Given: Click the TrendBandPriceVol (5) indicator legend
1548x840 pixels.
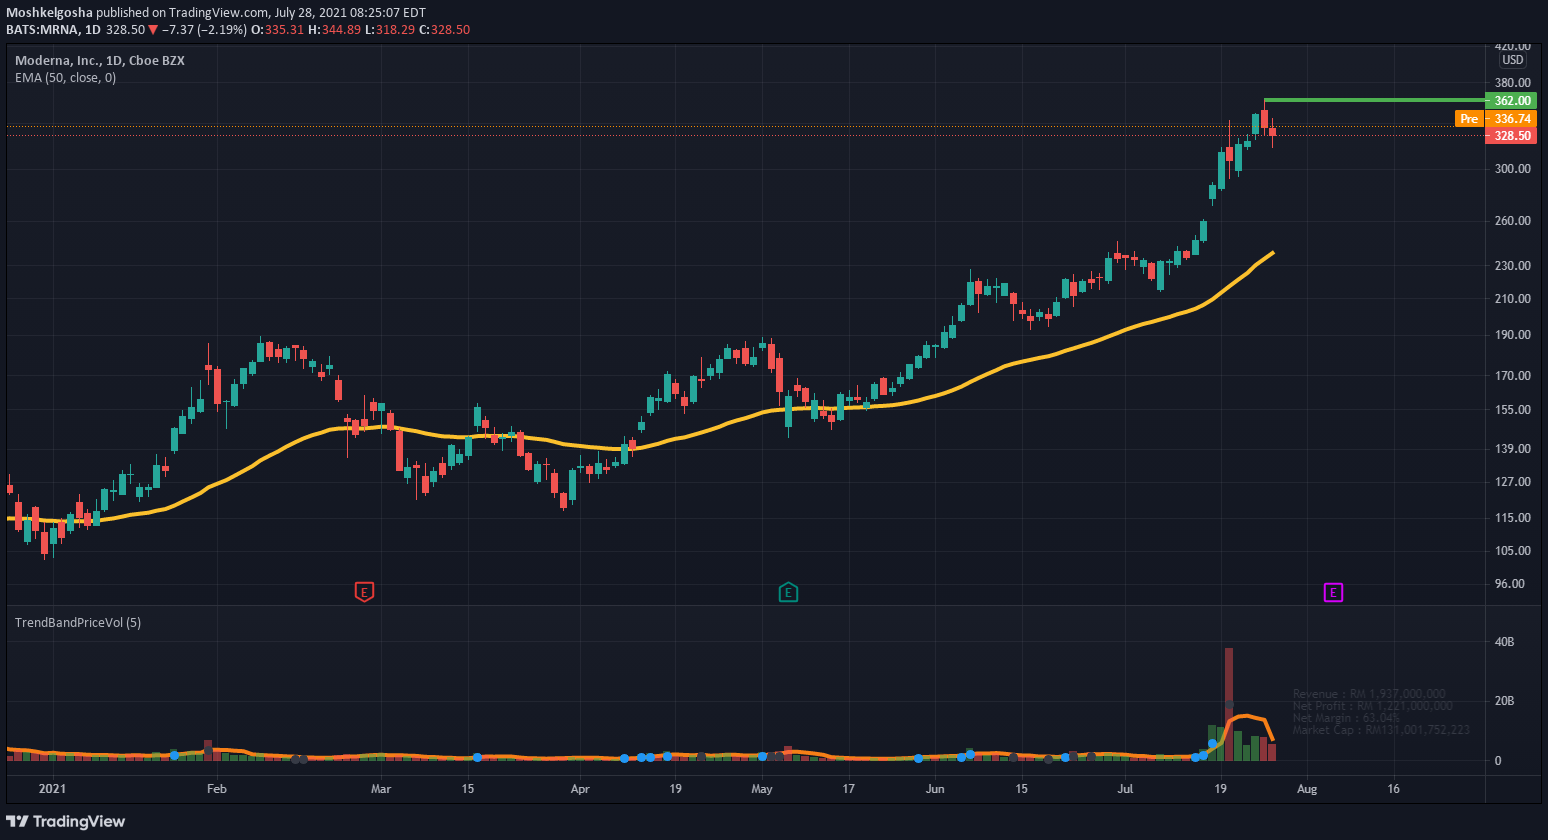Looking at the screenshot, I should coord(78,622).
